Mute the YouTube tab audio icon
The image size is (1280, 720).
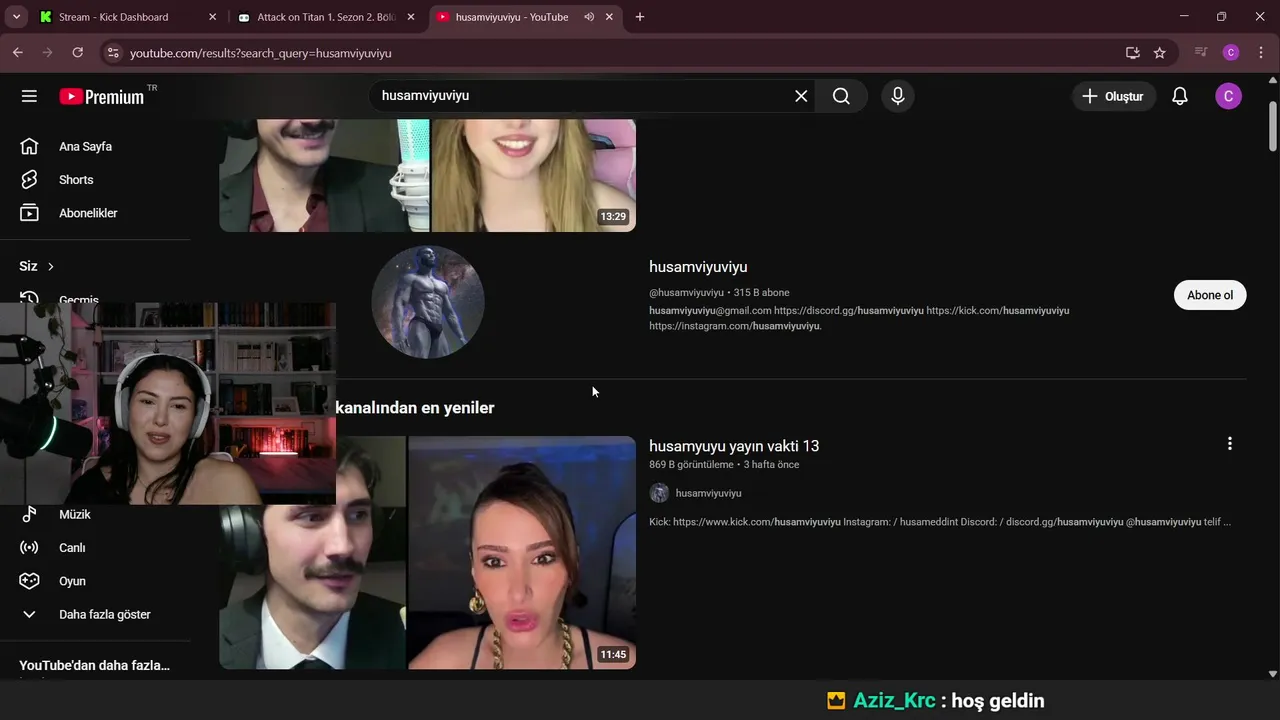pyautogui.click(x=589, y=17)
